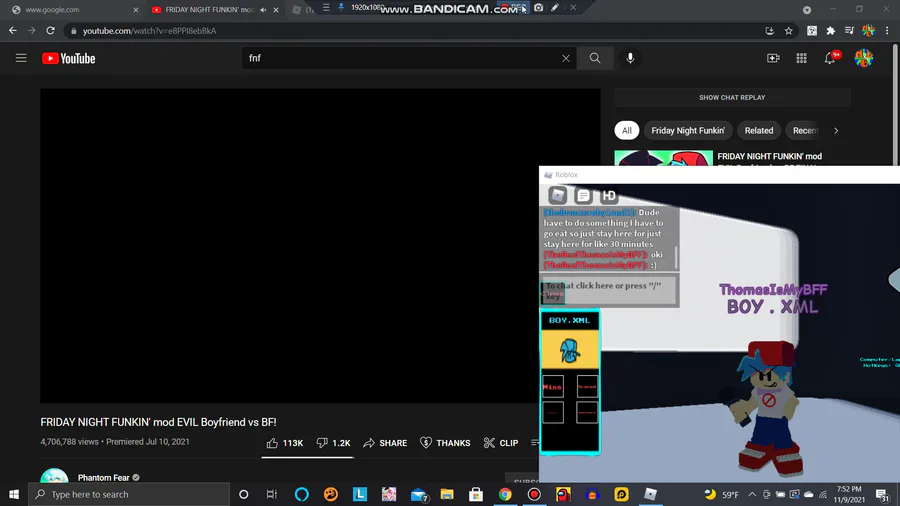This screenshot has height=506, width=900.
Task: Click the CLIP button
Action: click(501, 443)
